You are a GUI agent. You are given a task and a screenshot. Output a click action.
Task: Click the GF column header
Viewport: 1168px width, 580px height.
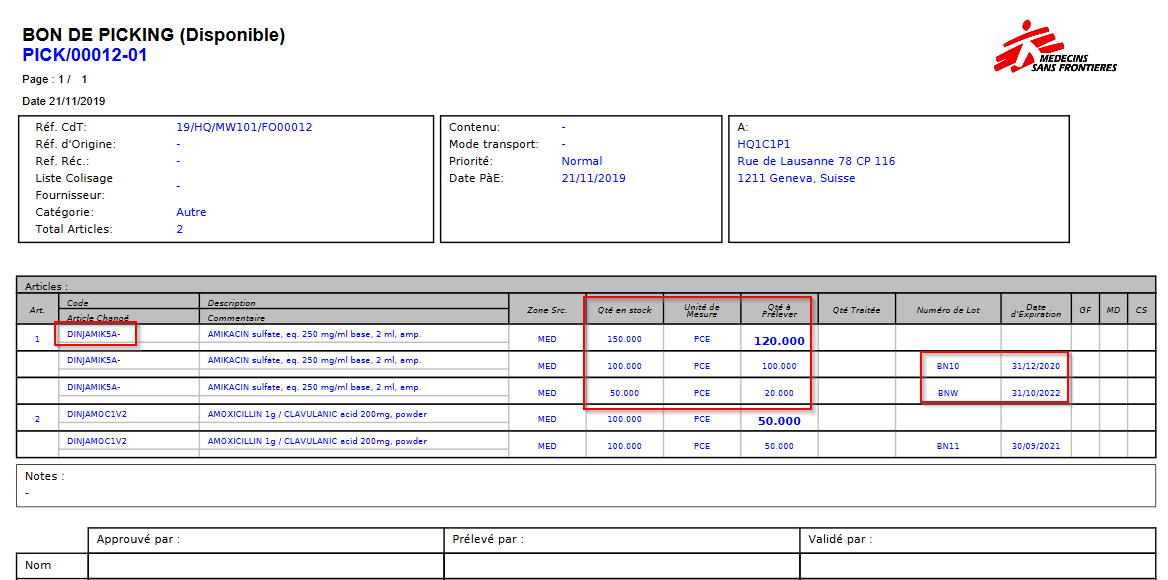point(1085,310)
